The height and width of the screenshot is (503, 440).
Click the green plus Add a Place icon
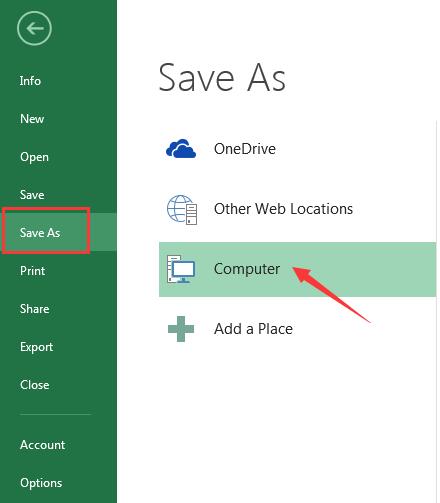181,329
